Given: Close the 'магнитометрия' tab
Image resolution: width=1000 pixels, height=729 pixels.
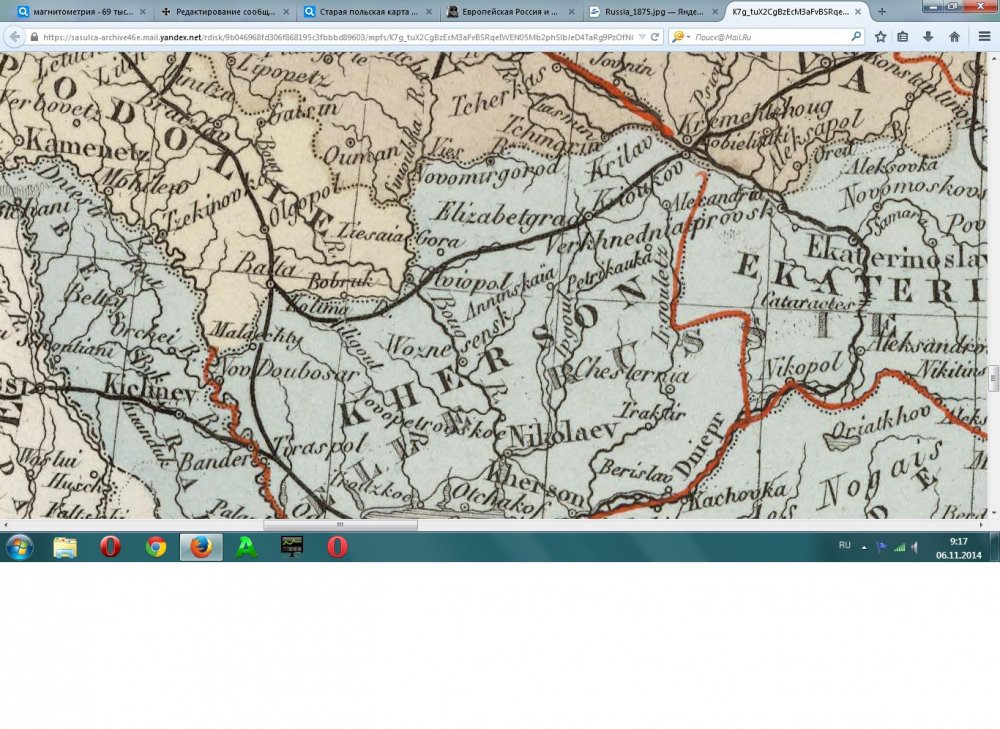Looking at the screenshot, I should (x=142, y=11).
